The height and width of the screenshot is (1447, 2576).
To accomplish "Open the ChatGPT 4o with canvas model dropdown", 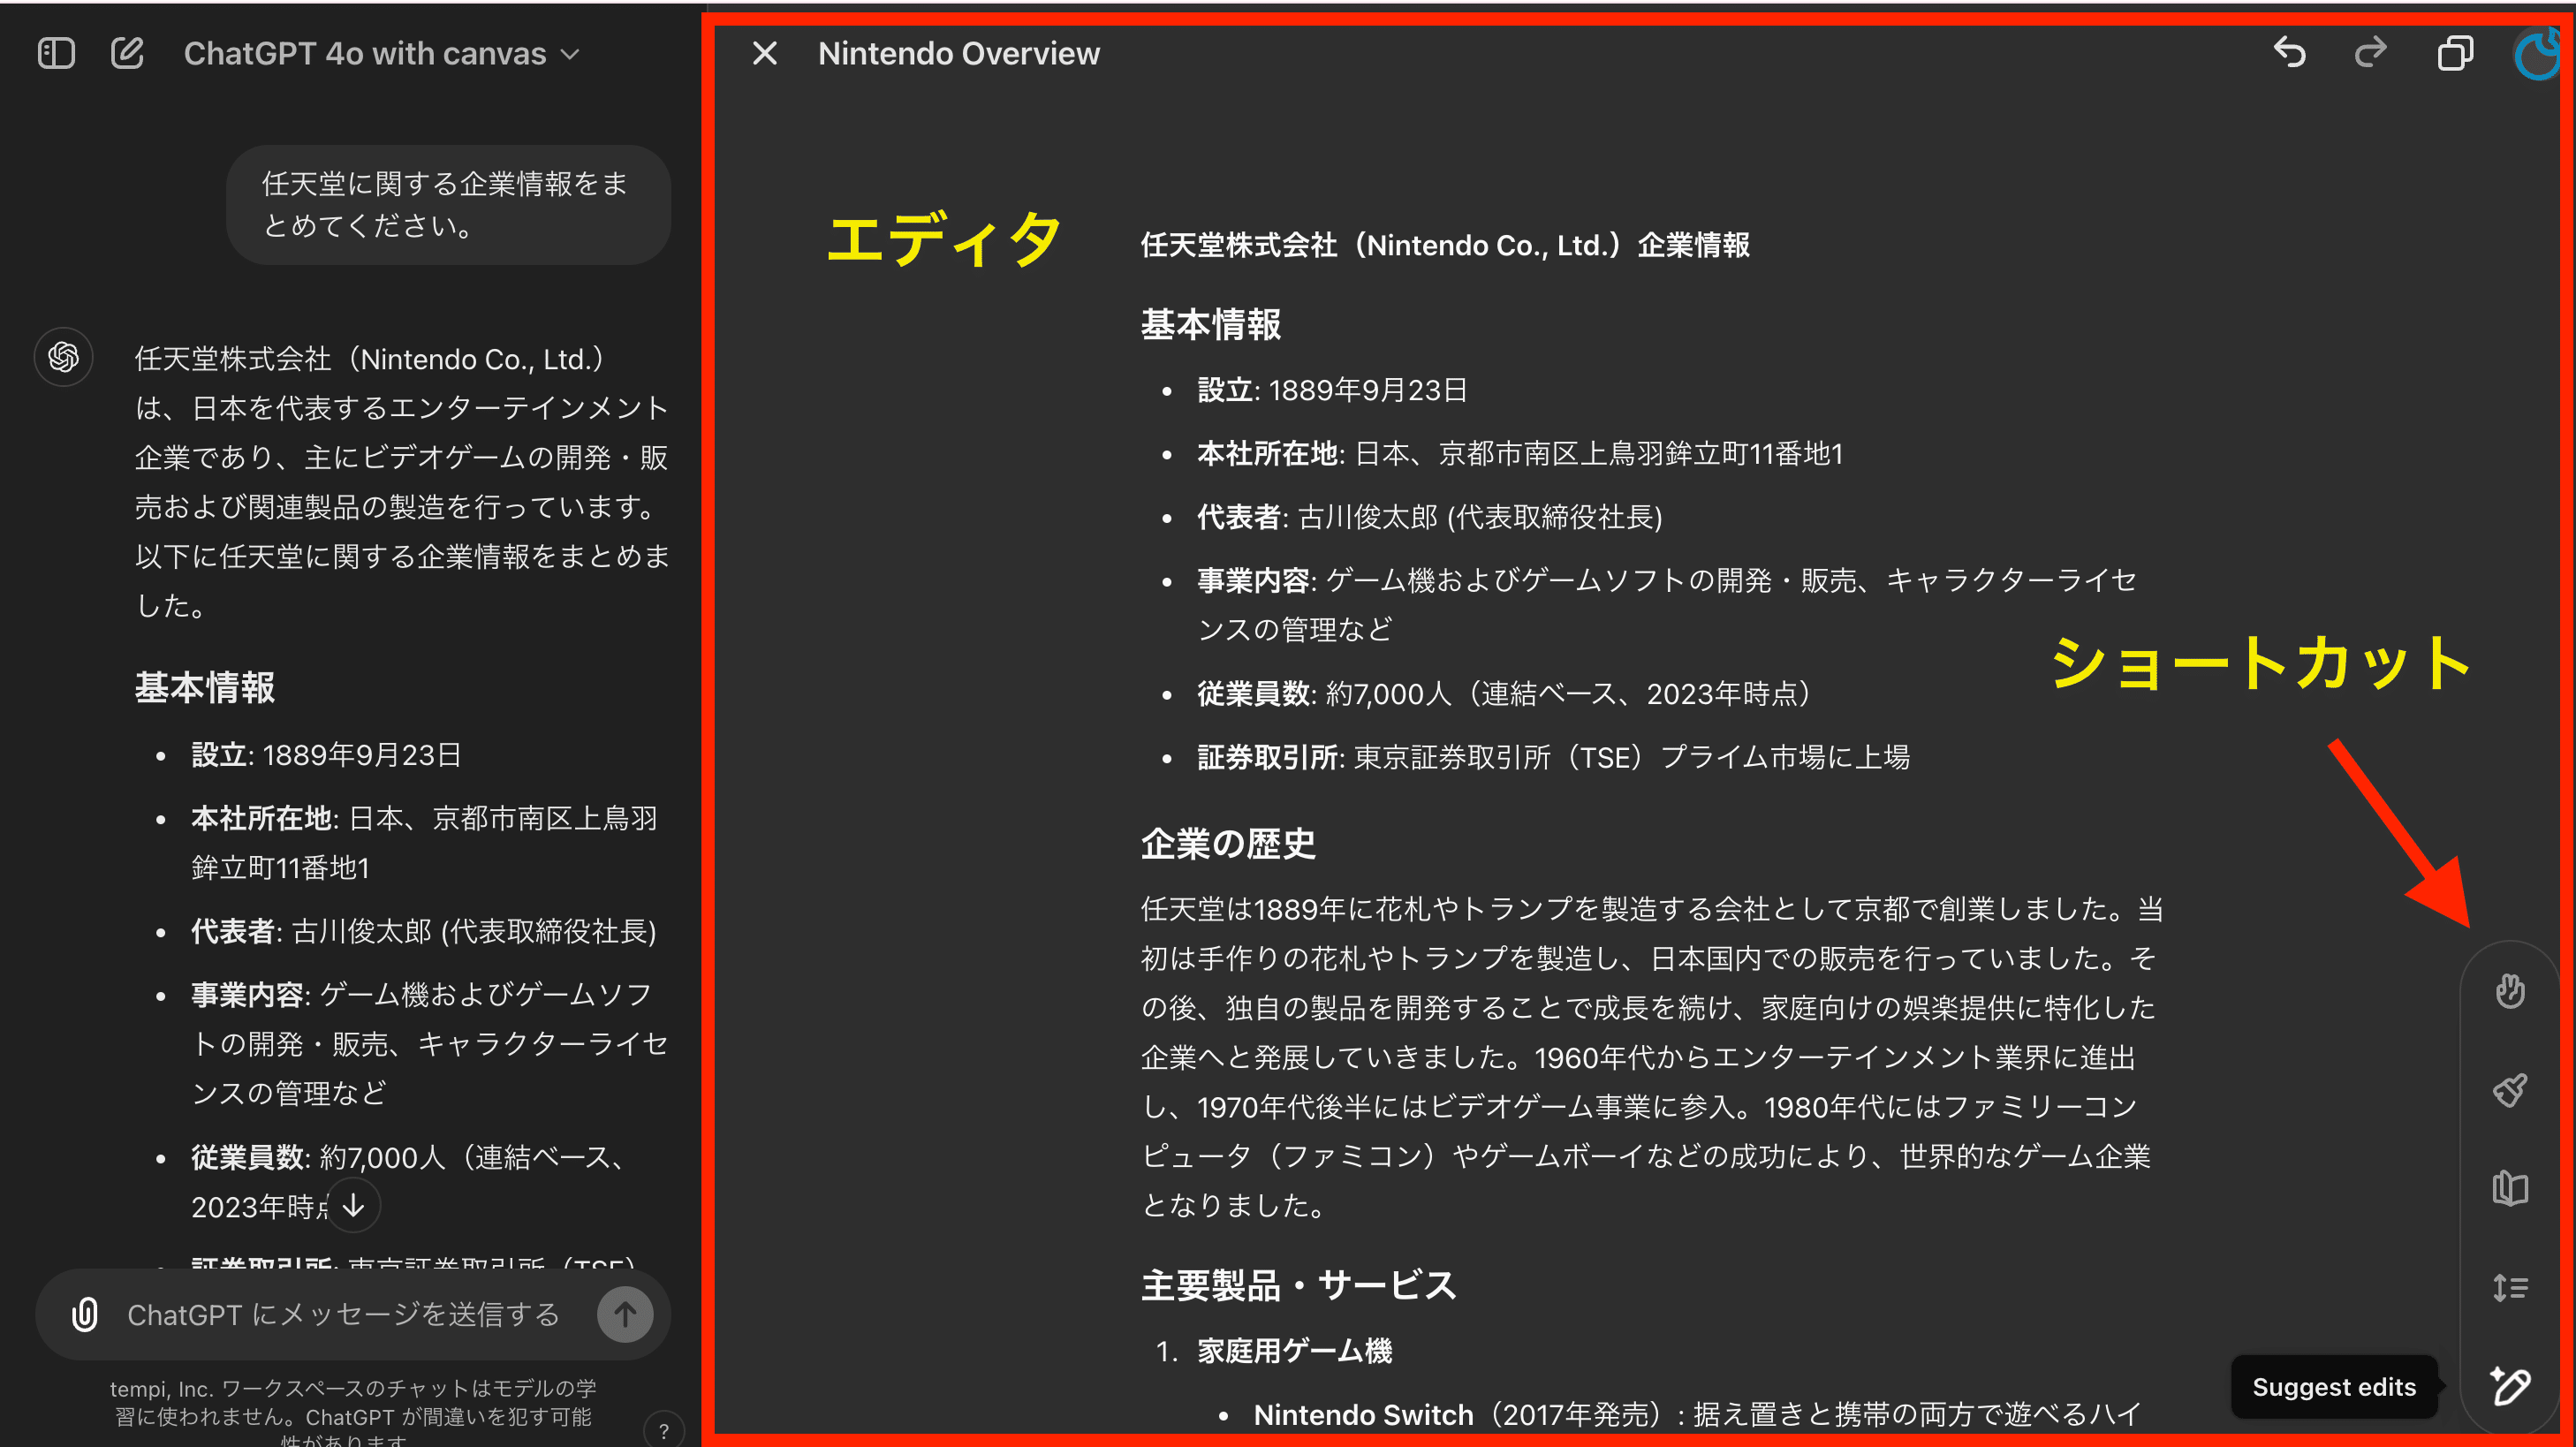I will tap(380, 53).
